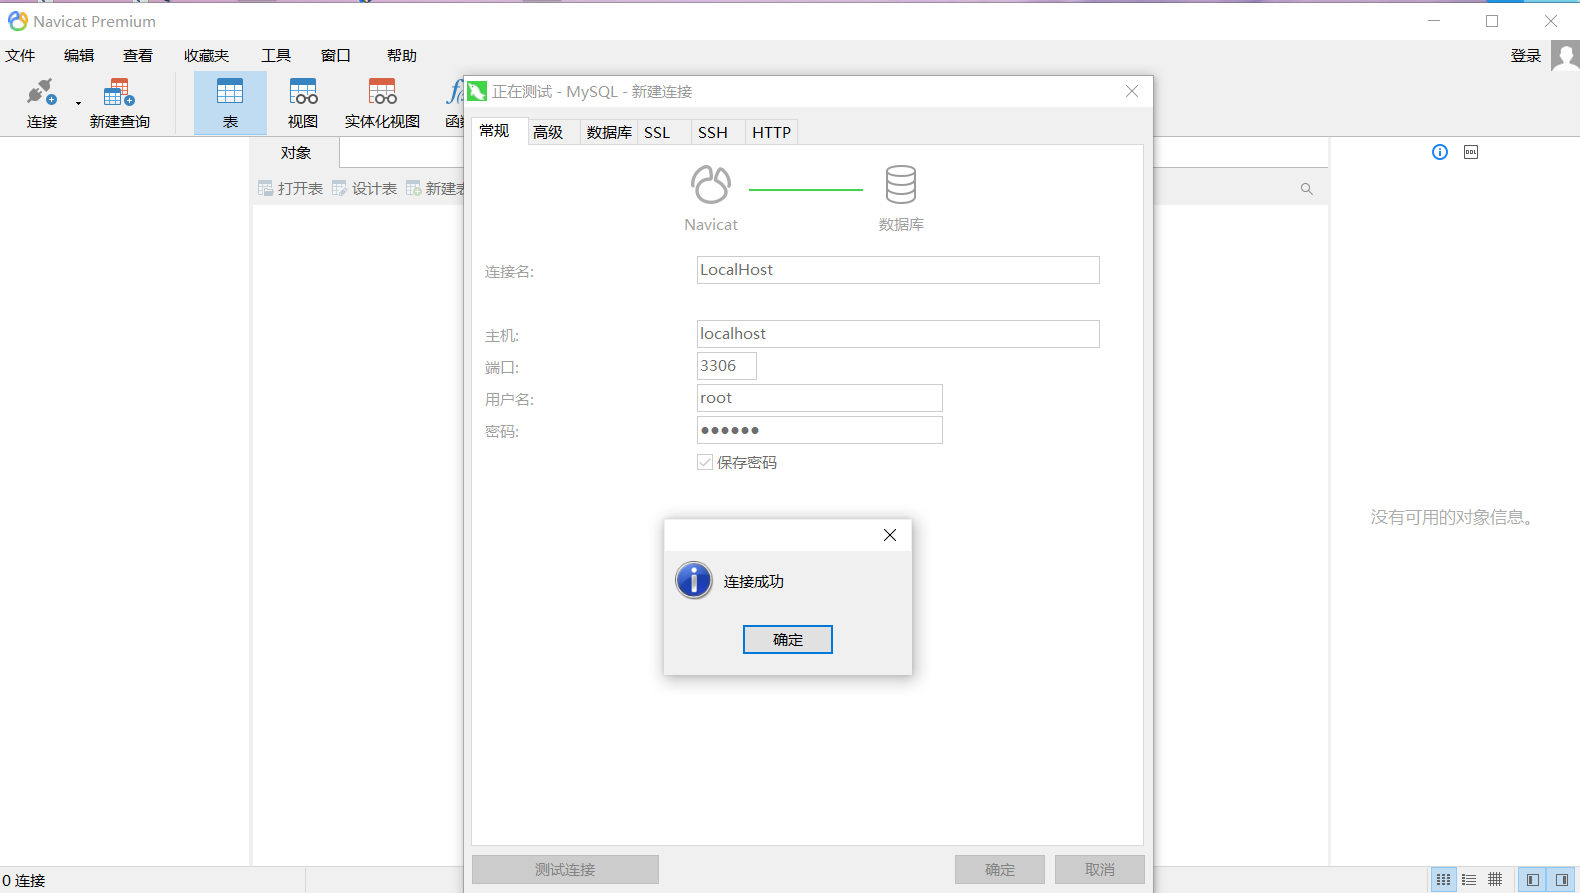Screen dimensions: 1580x893
Task: Click the Connection (连接) toolbar icon
Action: click(42, 104)
